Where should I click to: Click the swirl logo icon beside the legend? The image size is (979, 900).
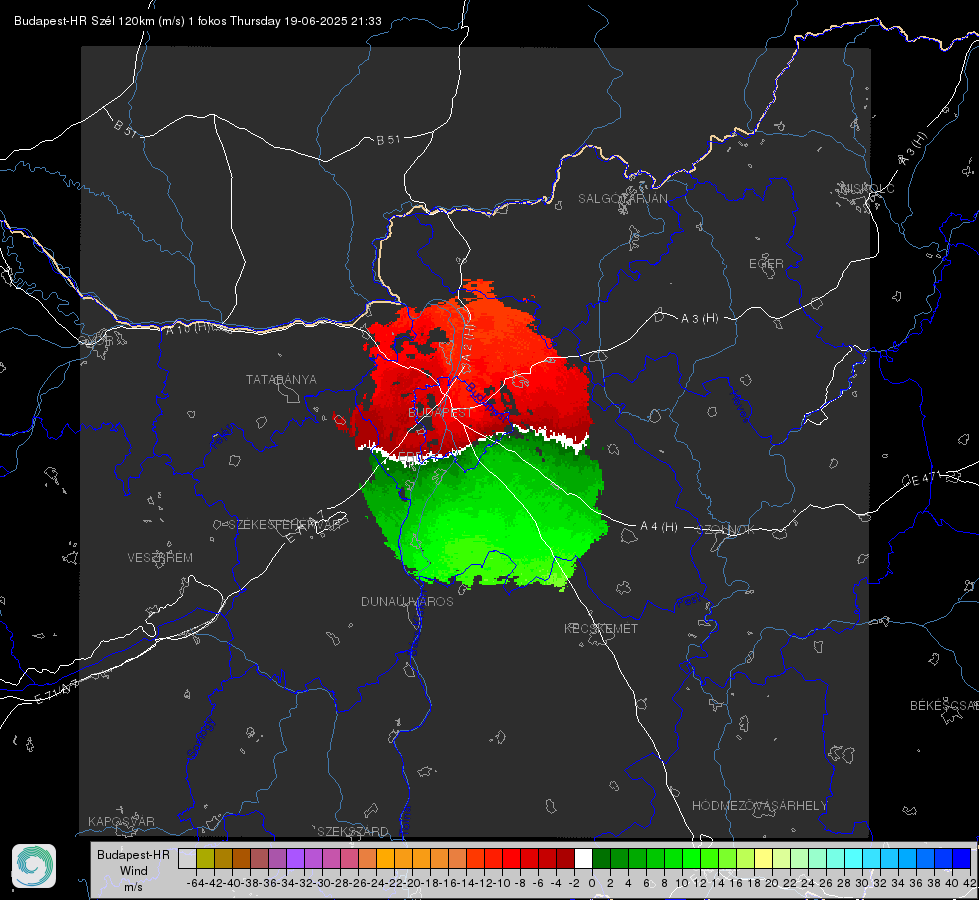(34, 866)
